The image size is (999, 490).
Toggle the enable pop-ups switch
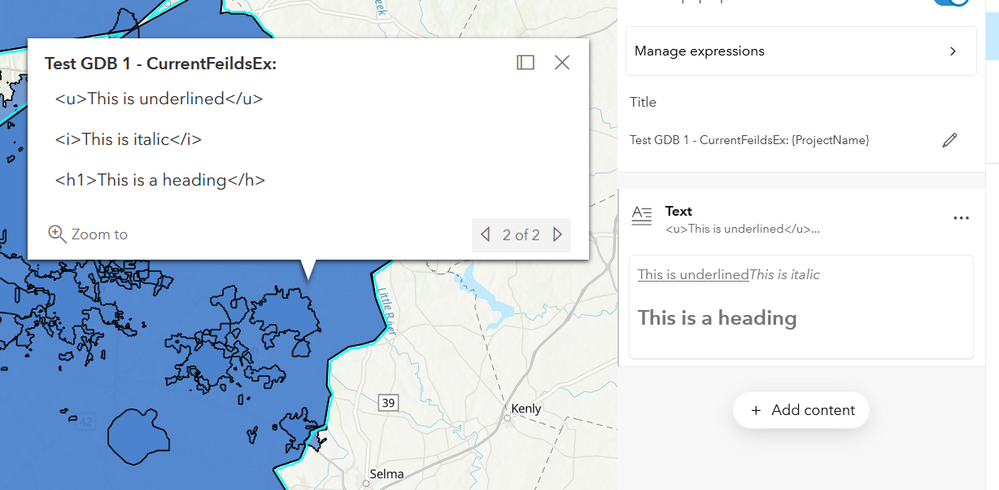(952, 2)
